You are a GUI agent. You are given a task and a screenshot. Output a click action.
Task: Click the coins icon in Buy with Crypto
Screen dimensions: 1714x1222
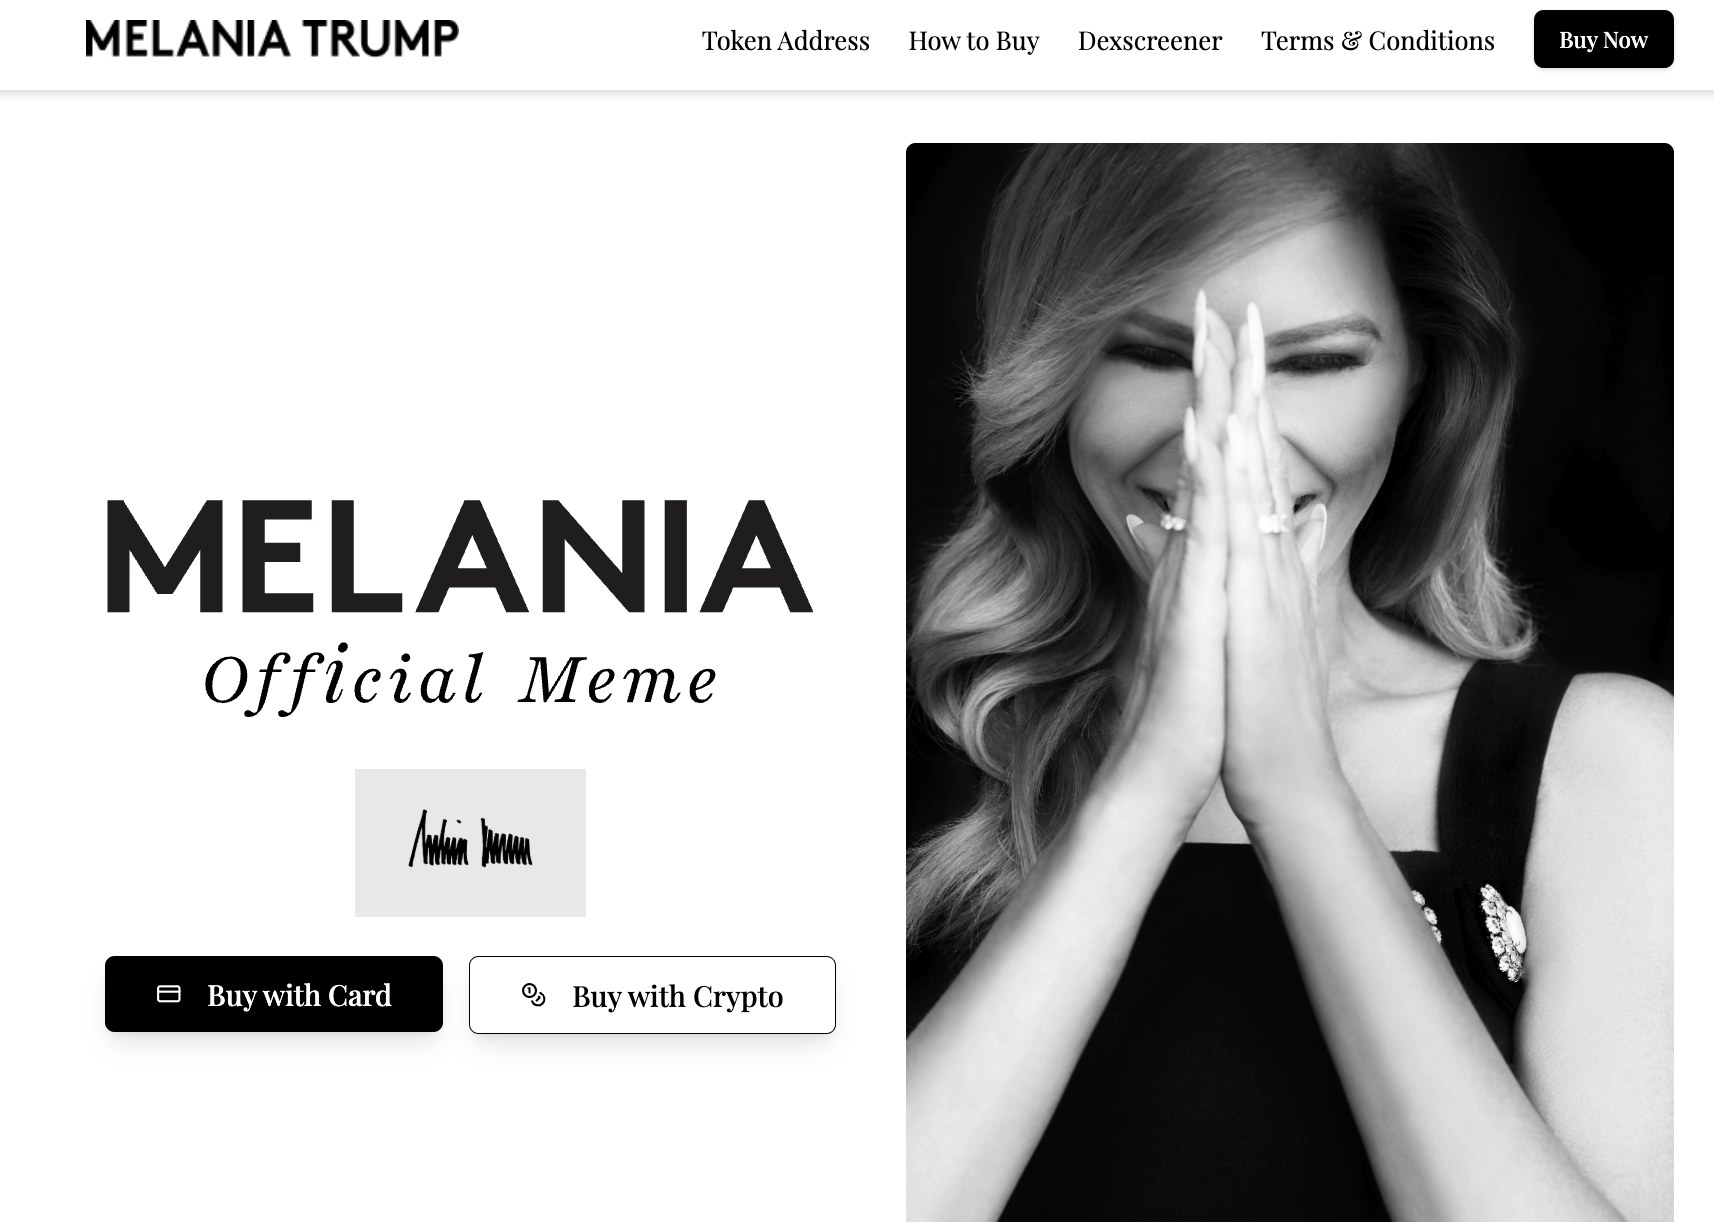pos(534,995)
